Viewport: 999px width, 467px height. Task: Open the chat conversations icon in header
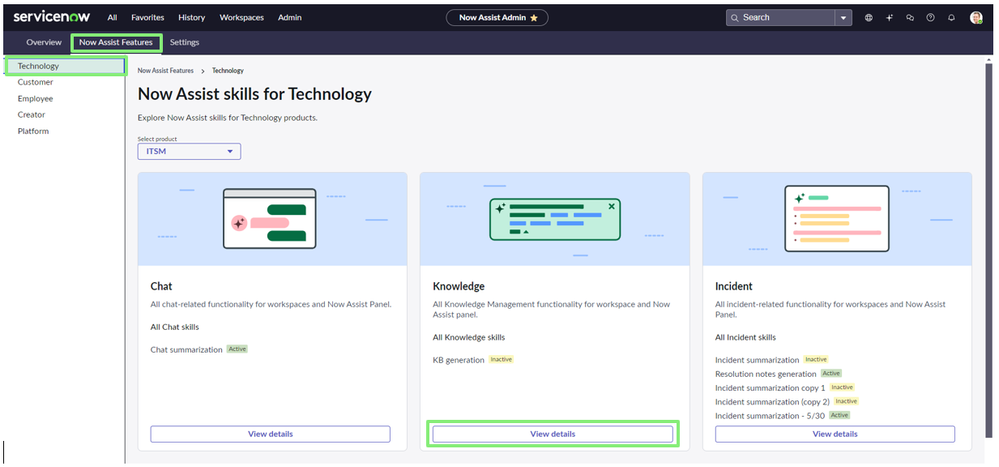click(910, 18)
